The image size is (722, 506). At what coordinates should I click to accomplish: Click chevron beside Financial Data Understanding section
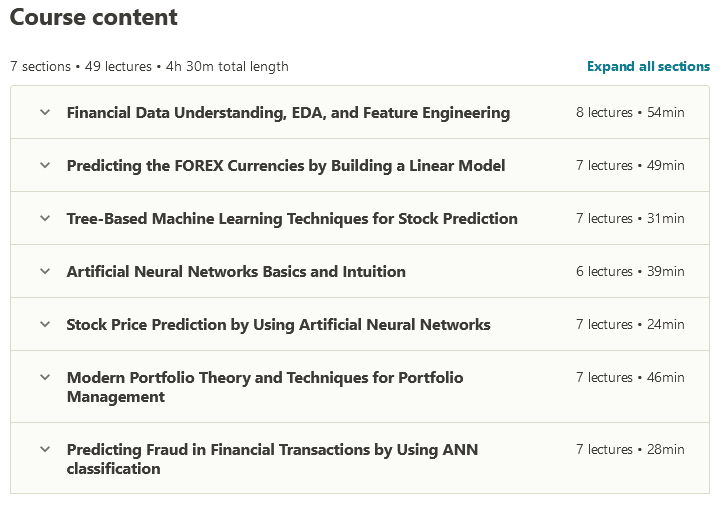coord(45,112)
